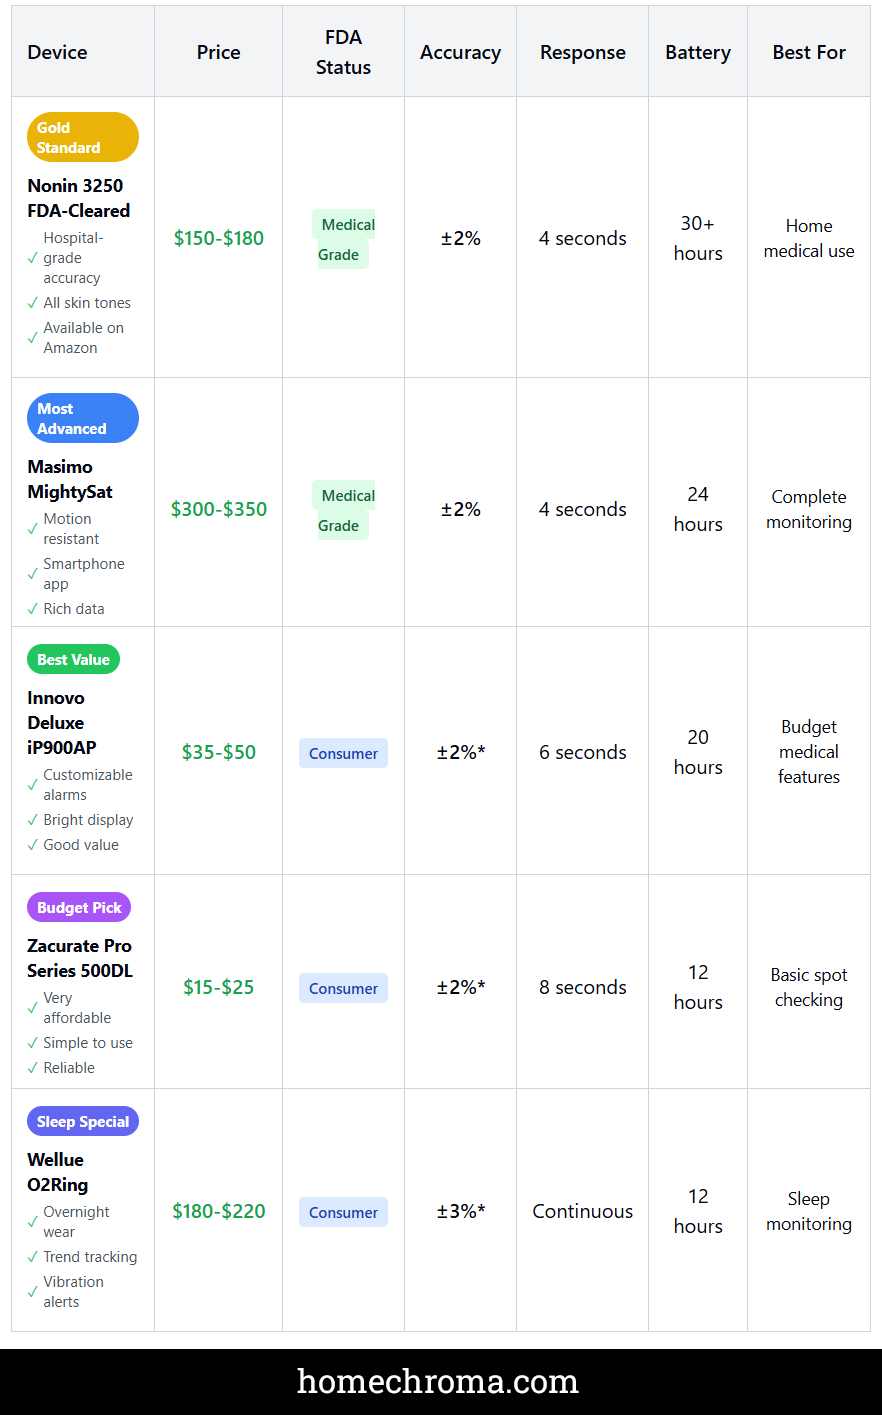The image size is (882, 1415).
Task: Click the Device column header
Action: [57, 52]
